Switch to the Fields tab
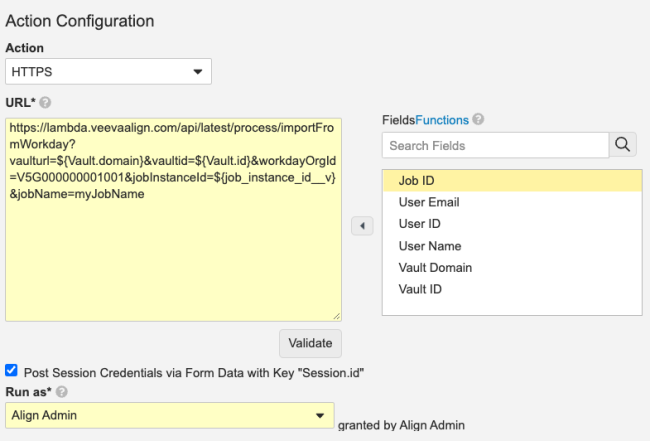650x441 pixels. (x=400, y=120)
